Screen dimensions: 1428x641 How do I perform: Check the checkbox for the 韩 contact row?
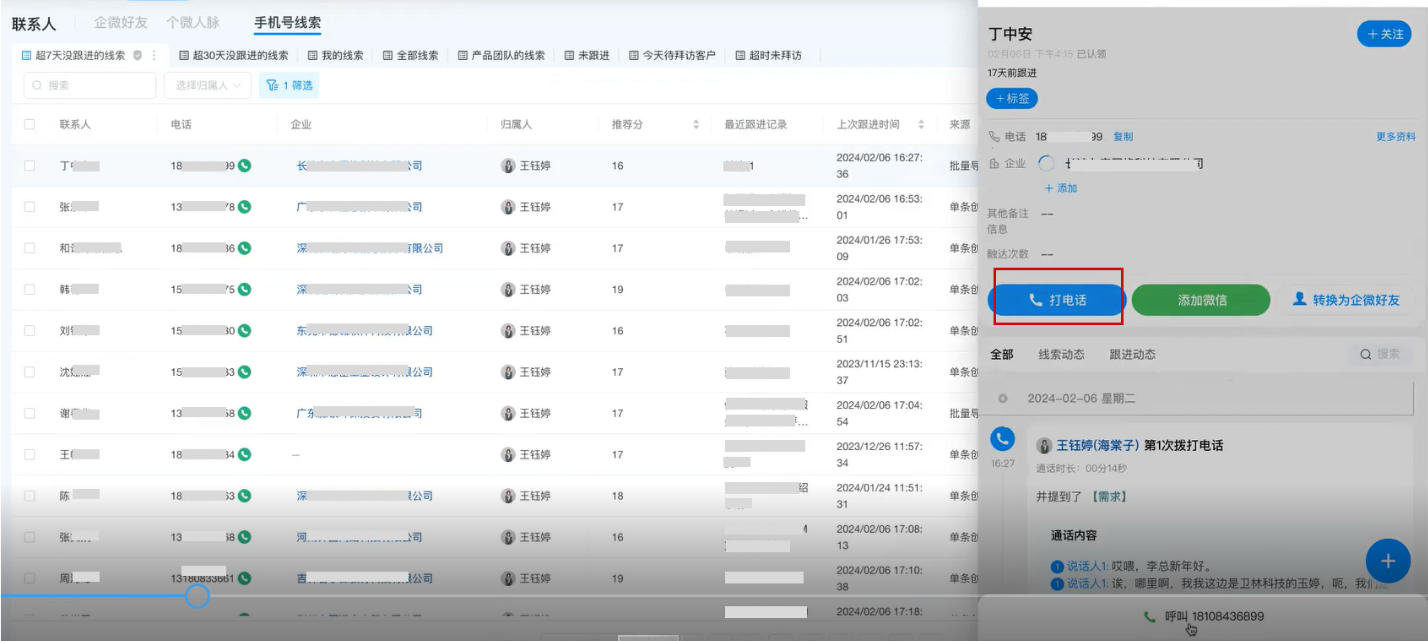[x=30, y=289]
